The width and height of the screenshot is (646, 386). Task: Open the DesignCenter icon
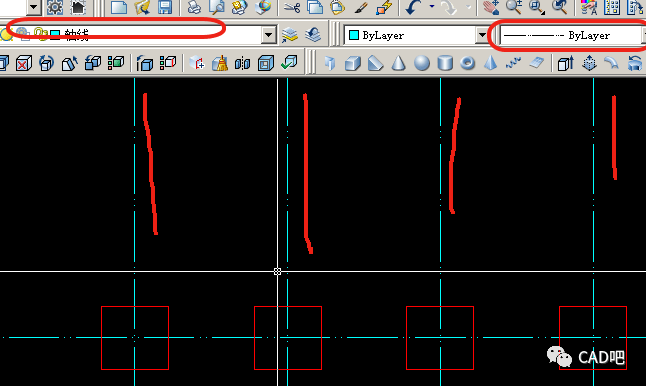[611, 7]
